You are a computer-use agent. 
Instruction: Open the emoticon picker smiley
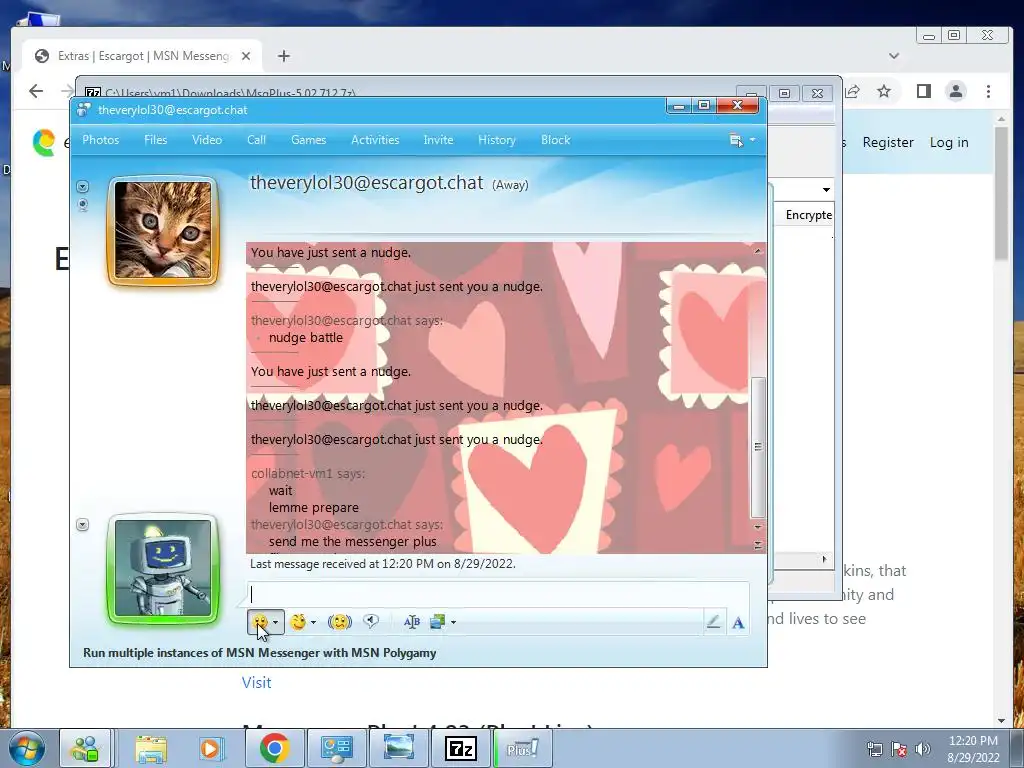point(260,622)
